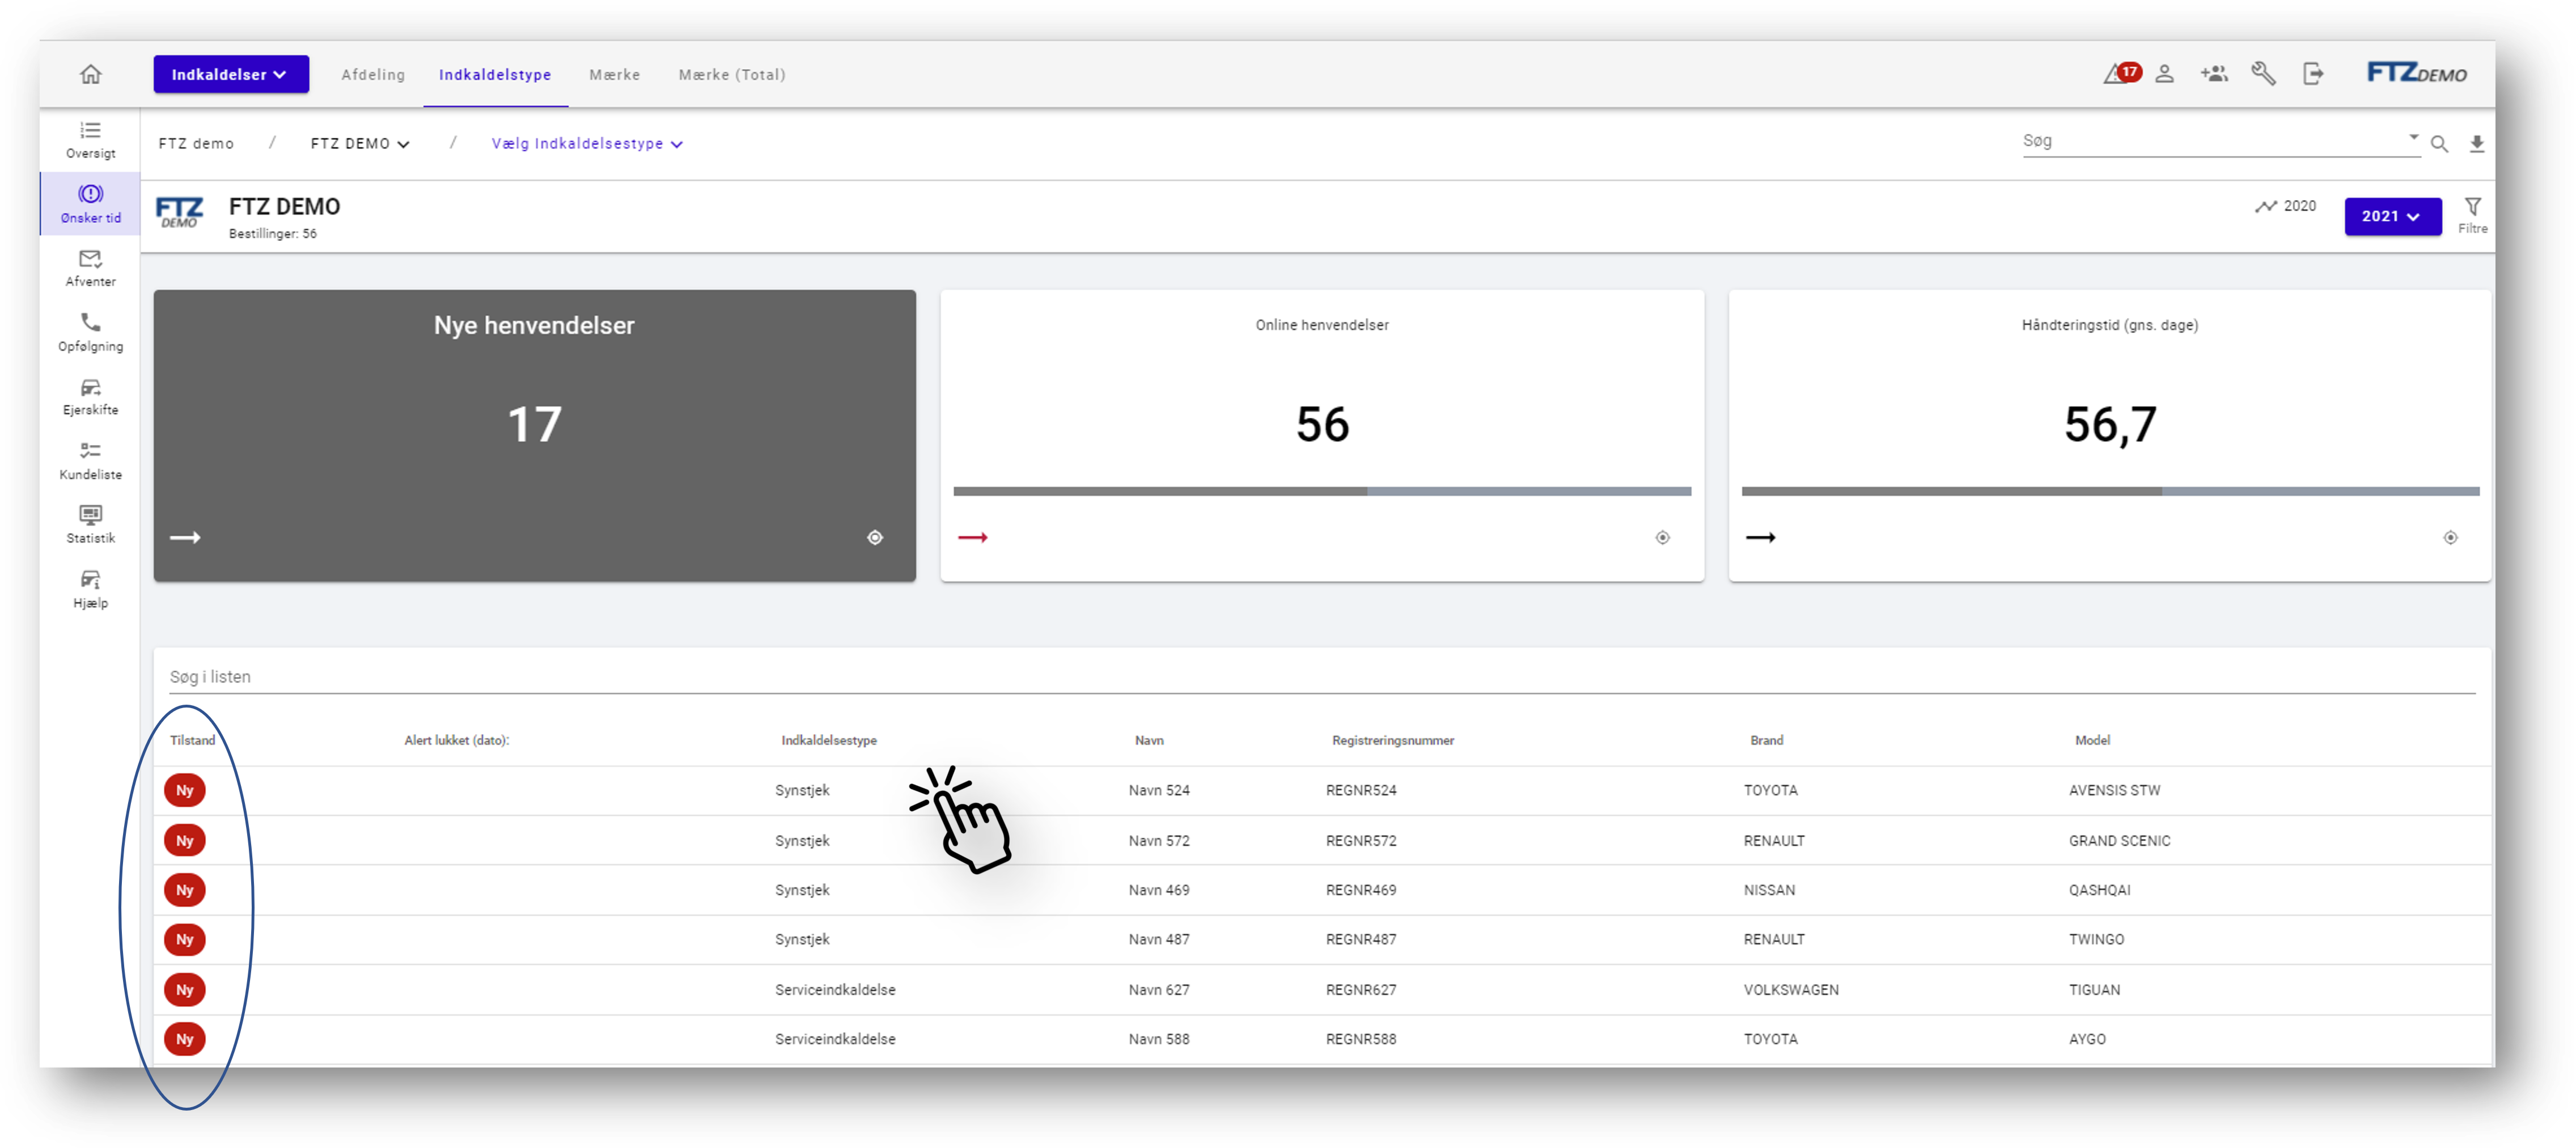Expand Vælg Indkaldelsestype dropdown
Viewport: 2576px width, 1148px height.
[x=587, y=144]
